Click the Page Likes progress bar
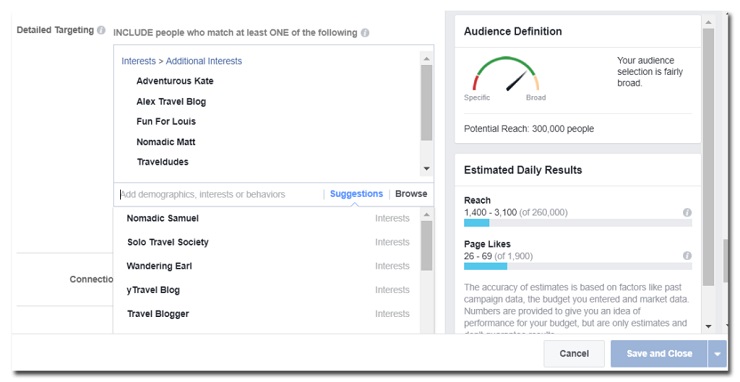This screenshot has height=382, width=740. pyautogui.click(x=578, y=266)
